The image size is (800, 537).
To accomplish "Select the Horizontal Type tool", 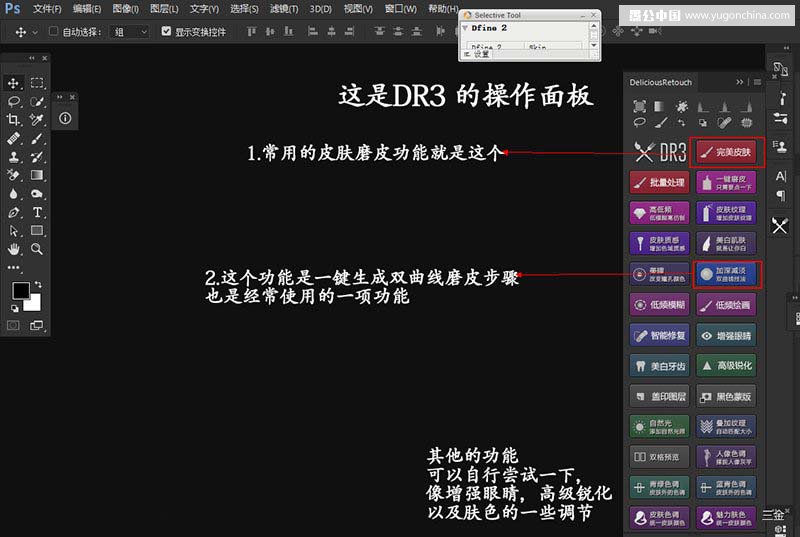I will point(37,212).
